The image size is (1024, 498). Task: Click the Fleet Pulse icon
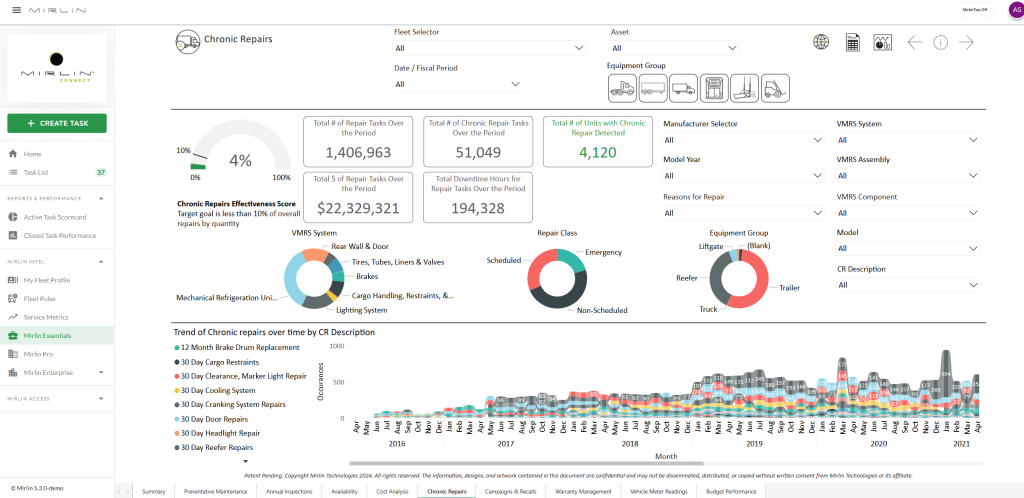12,298
